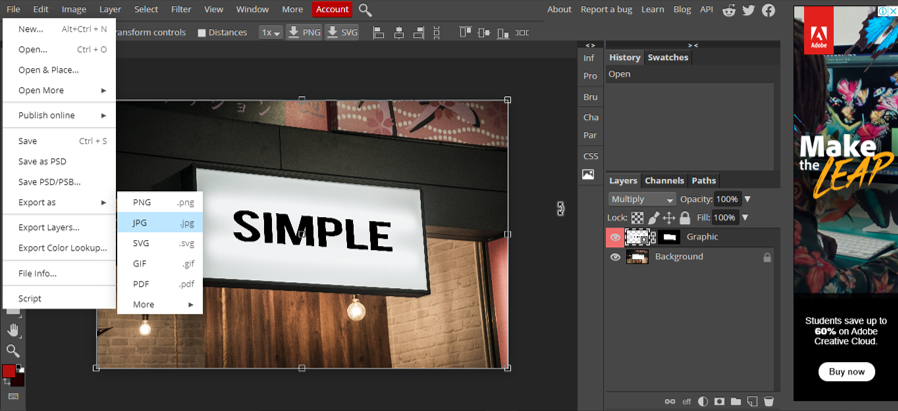Image resolution: width=898 pixels, height=411 pixels.
Task: Expand side panel with <> arrow
Action: click(x=590, y=45)
